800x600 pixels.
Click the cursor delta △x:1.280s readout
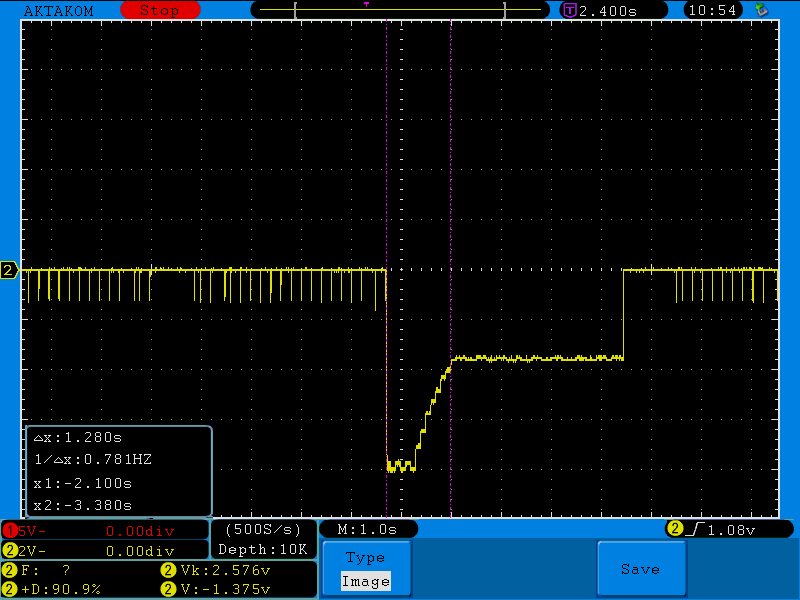pyautogui.click(x=78, y=437)
